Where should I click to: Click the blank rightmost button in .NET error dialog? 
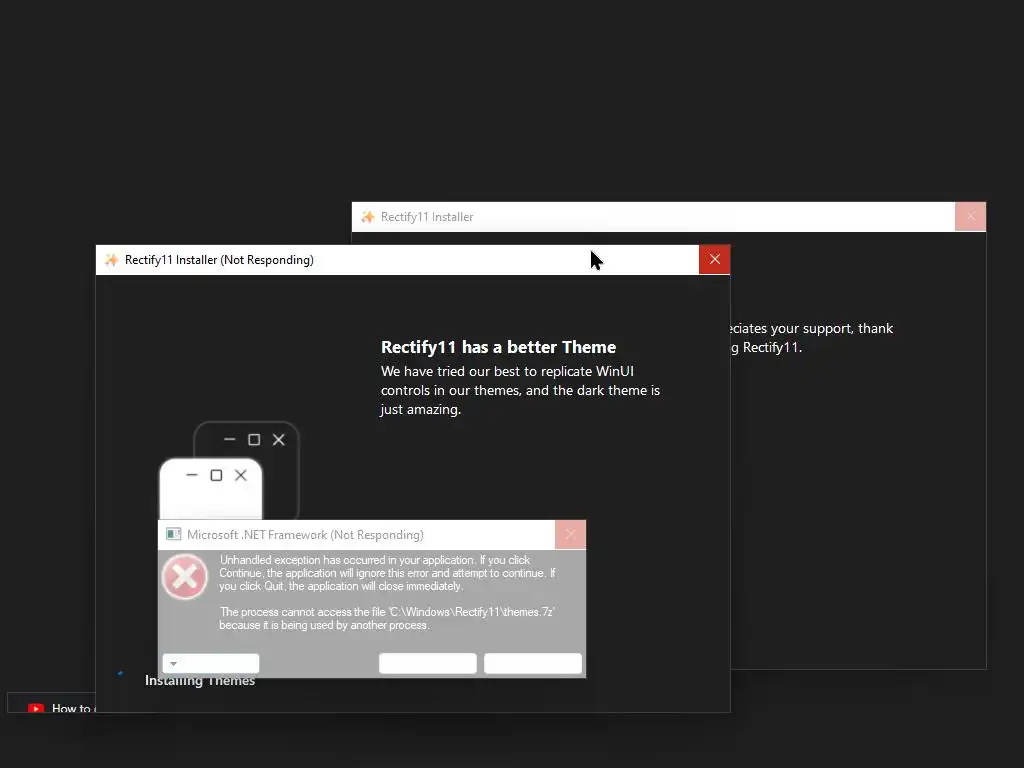tap(533, 664)
